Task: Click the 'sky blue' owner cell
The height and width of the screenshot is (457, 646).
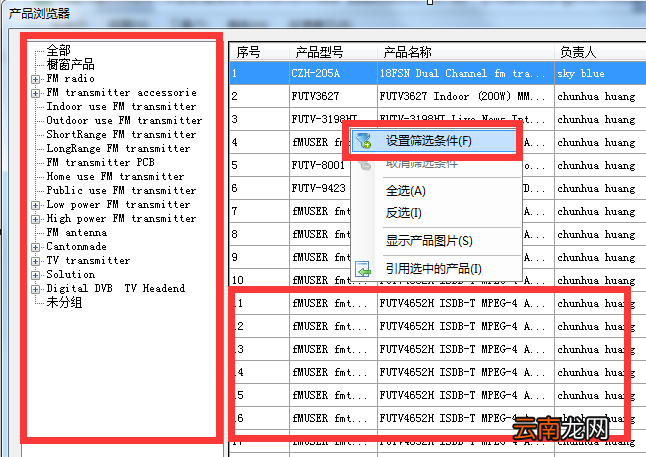Action: click(600, 73)
